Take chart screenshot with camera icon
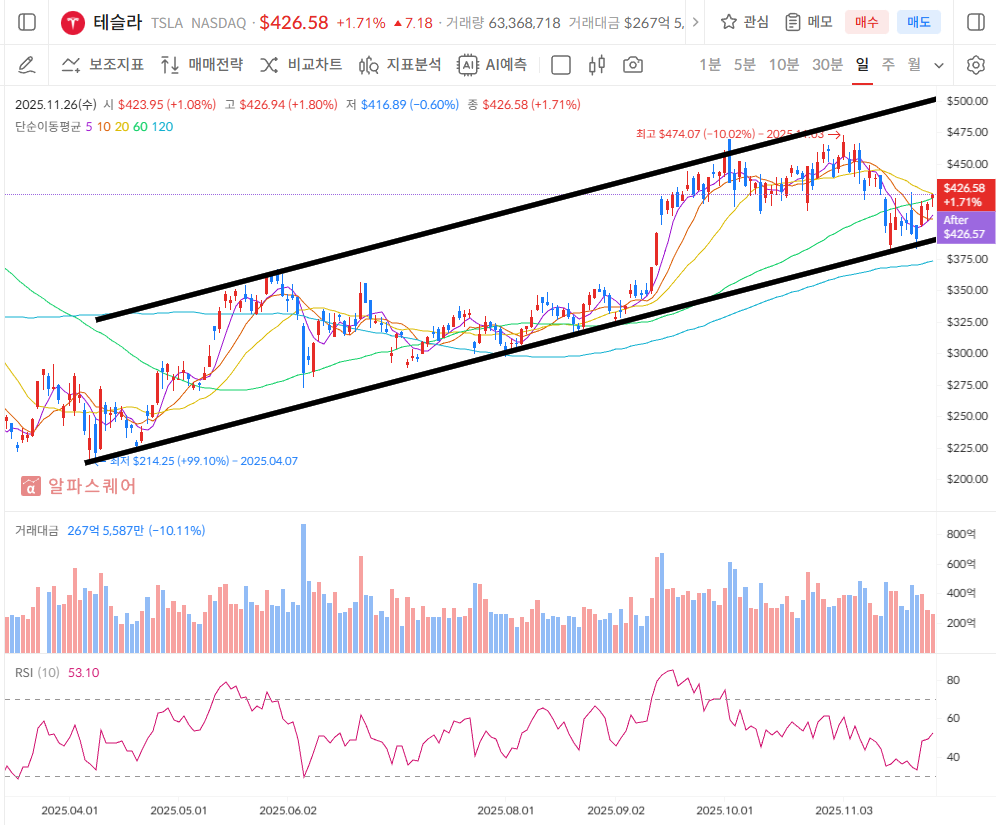 point(632,65)
